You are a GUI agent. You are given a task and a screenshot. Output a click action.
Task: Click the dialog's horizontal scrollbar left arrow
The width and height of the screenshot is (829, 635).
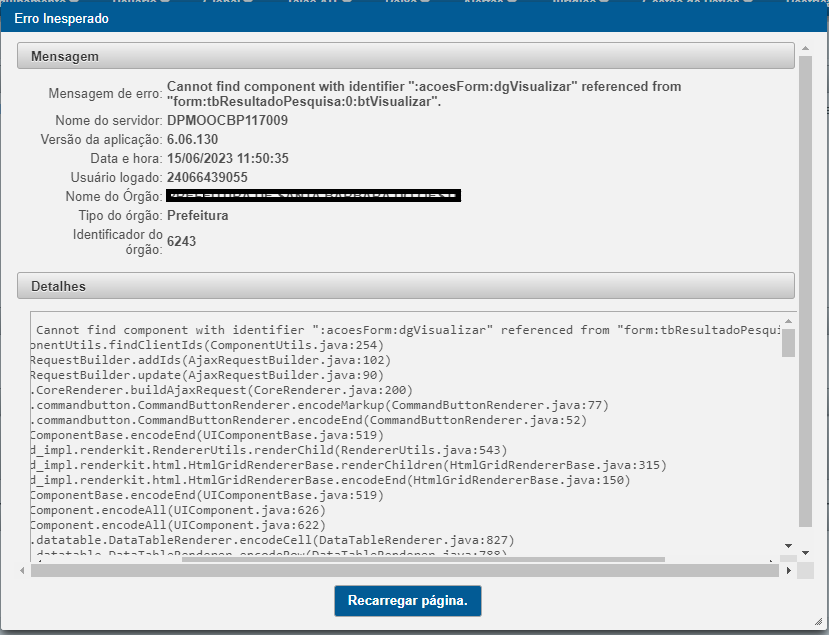click(22, 570)
